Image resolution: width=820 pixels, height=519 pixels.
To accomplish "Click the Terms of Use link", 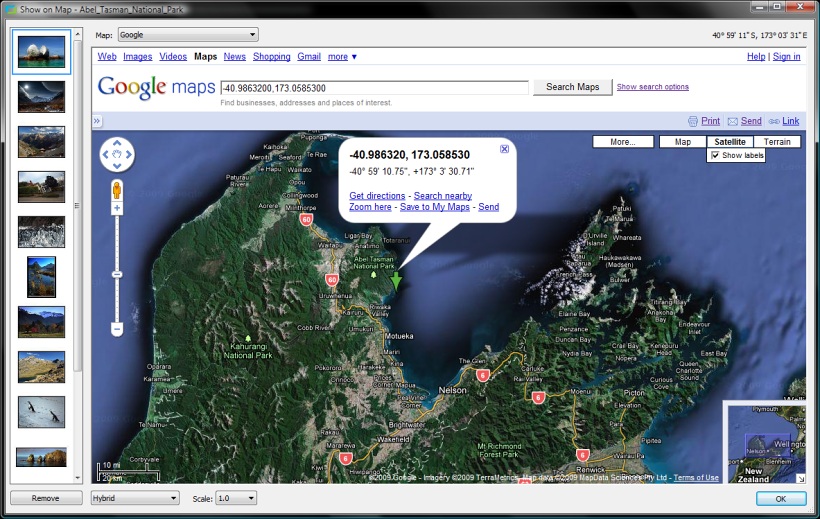I will click(696, 477).
